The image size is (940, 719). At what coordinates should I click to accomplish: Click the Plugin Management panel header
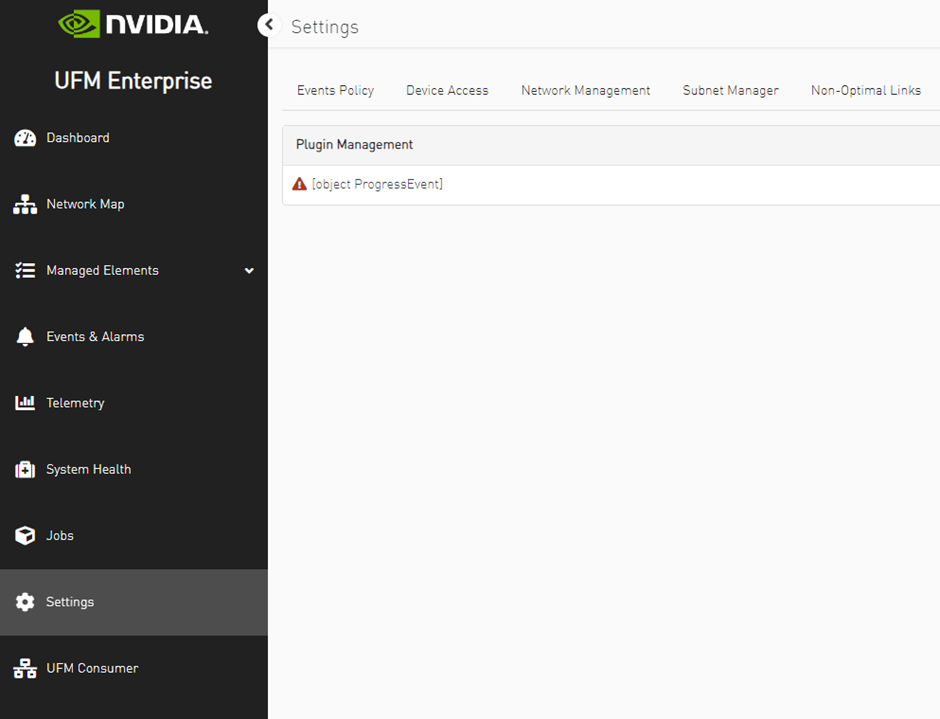click(354, 145)
